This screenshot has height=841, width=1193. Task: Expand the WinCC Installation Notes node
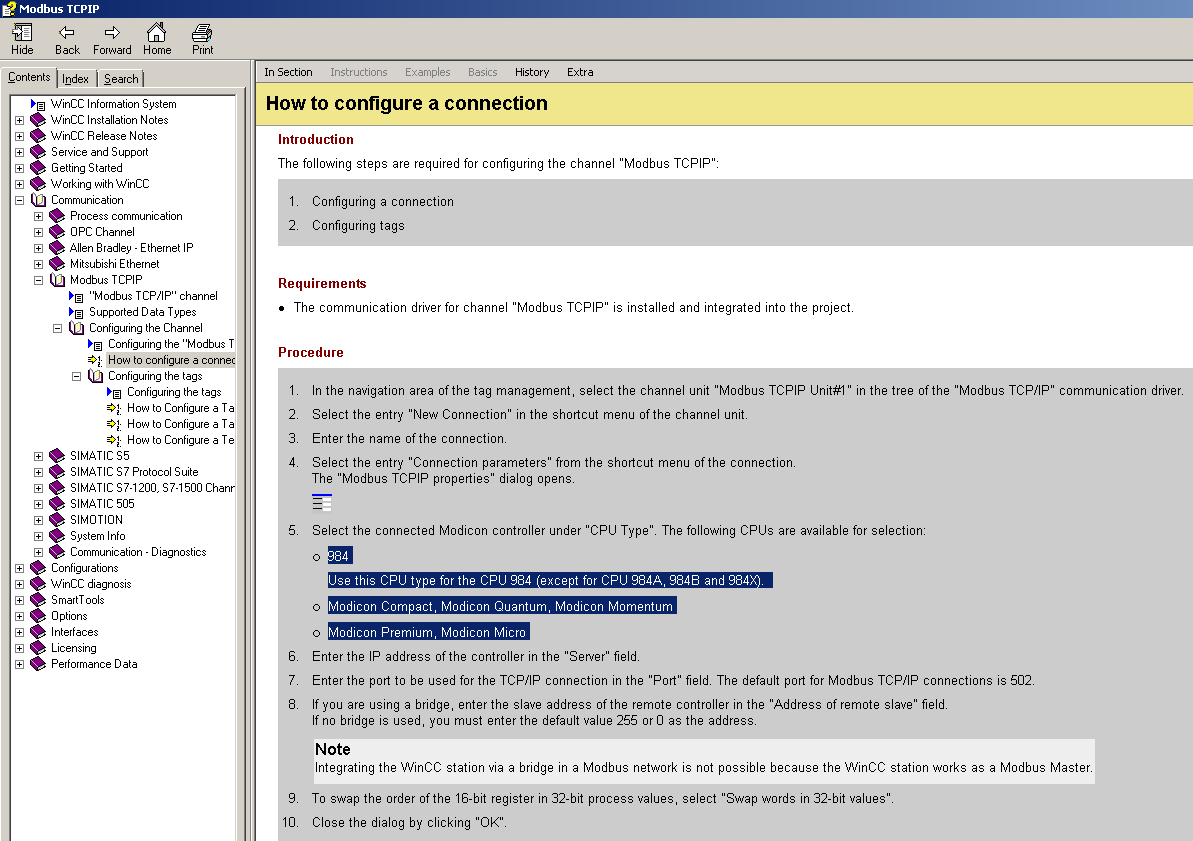click(x=19, y=120)
